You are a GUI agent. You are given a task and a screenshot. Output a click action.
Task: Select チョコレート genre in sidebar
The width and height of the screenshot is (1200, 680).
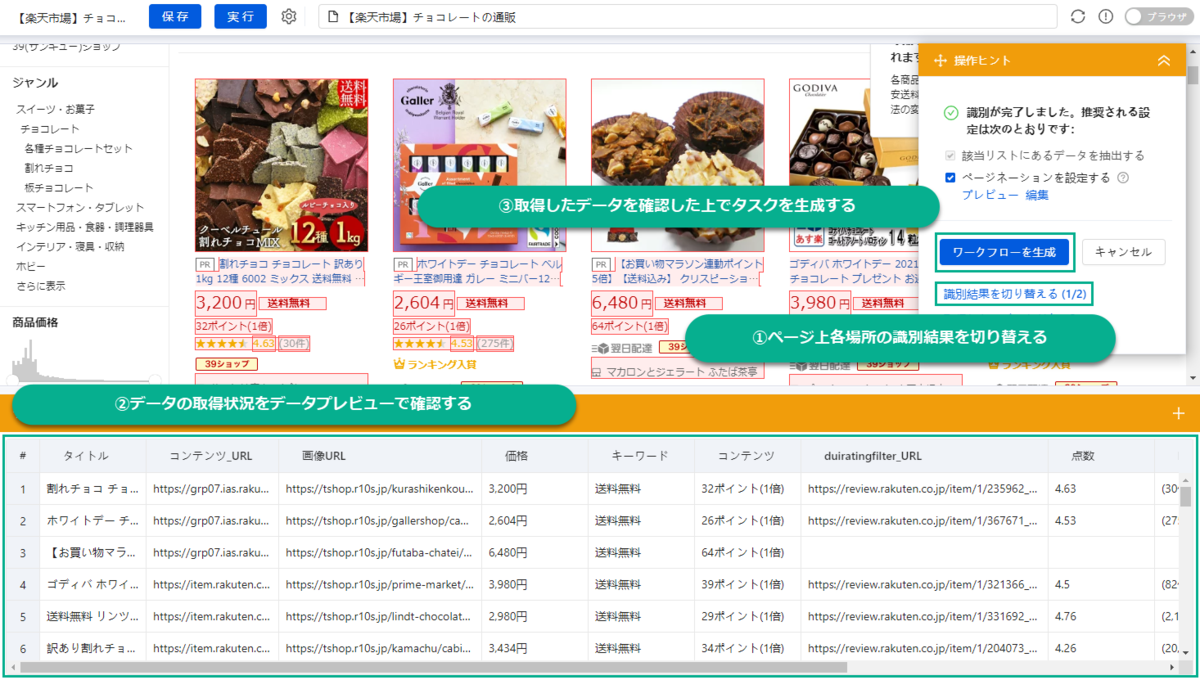click(50, 129)
